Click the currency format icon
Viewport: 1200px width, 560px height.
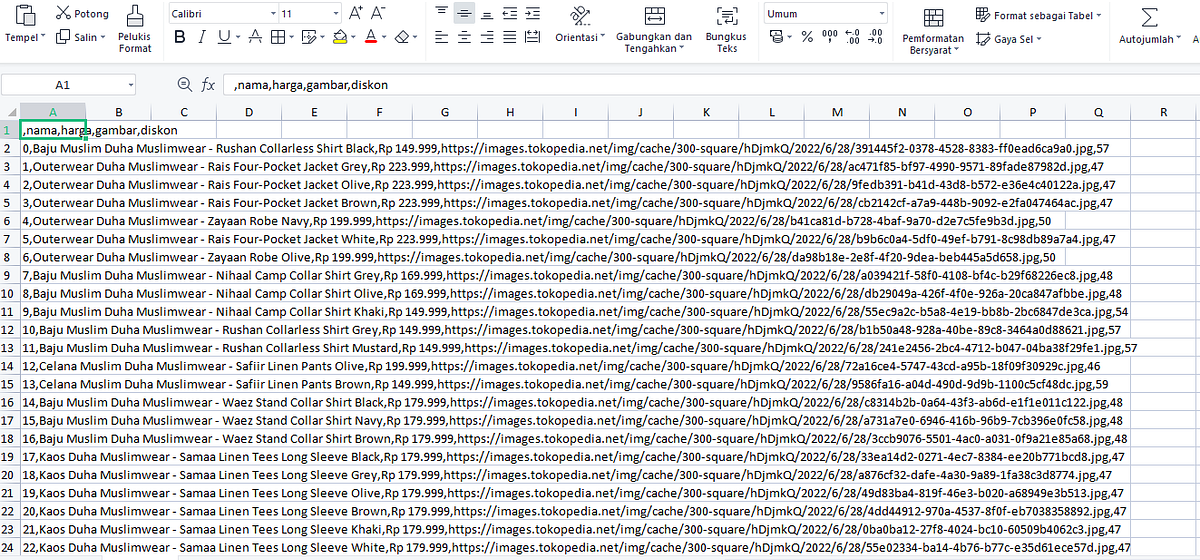(x=777, y=37)
